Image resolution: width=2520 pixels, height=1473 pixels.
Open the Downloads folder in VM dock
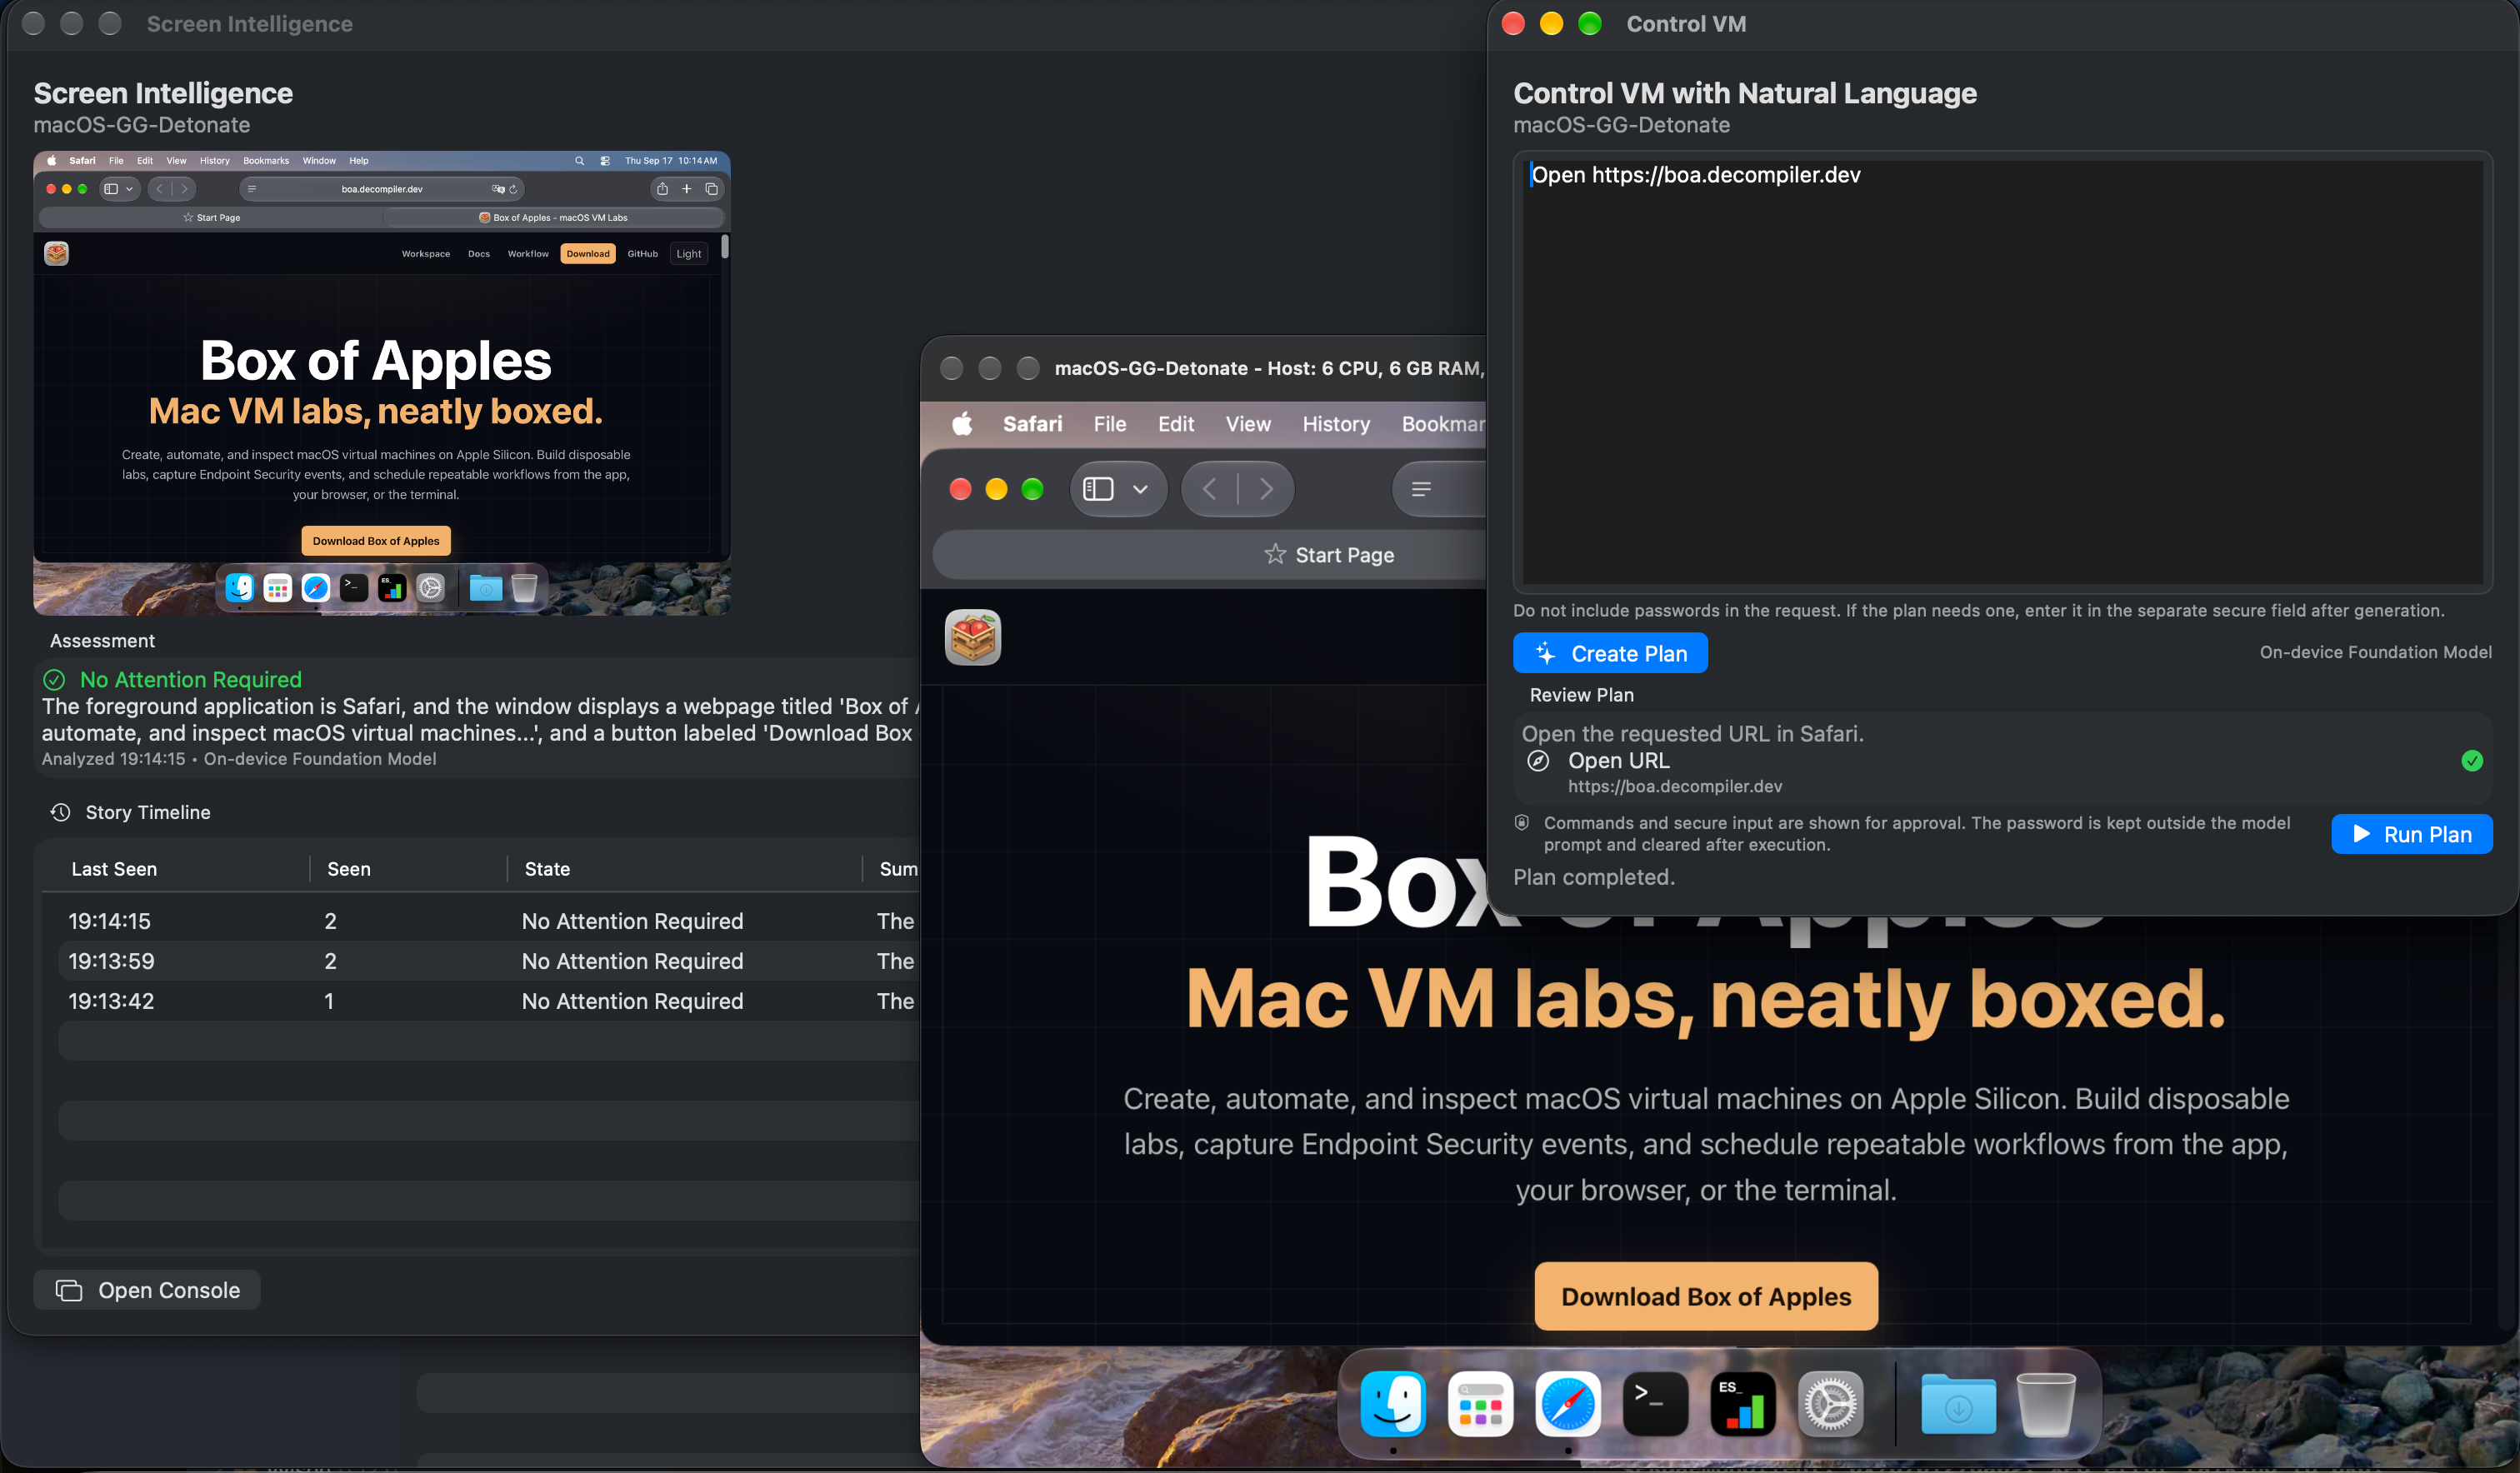point(1958,1404)
